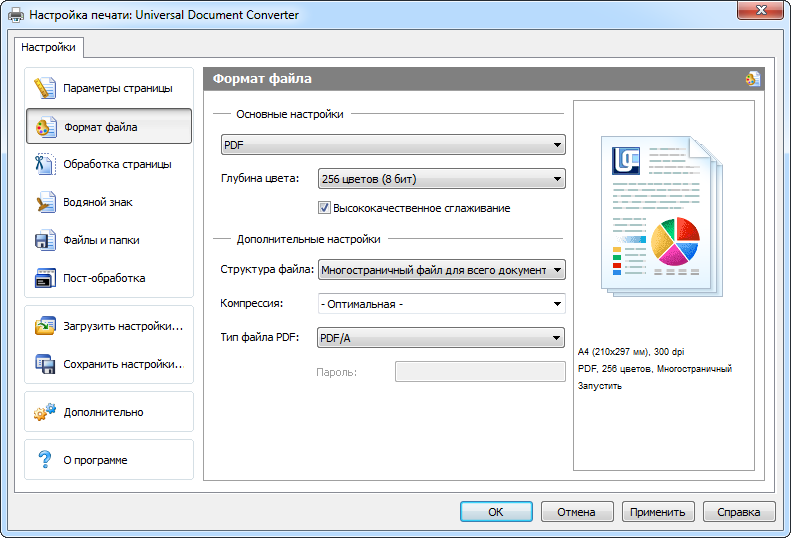Click the stamp icon for Водяной знак
791x538 pixels.
(44, 202)
